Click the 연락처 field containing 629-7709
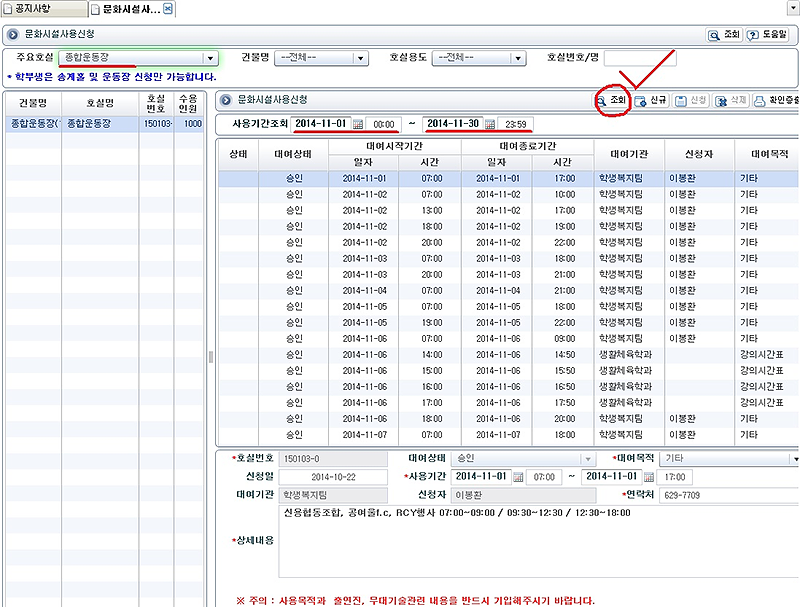The image size is (800, 607). [x=729, y=495]
